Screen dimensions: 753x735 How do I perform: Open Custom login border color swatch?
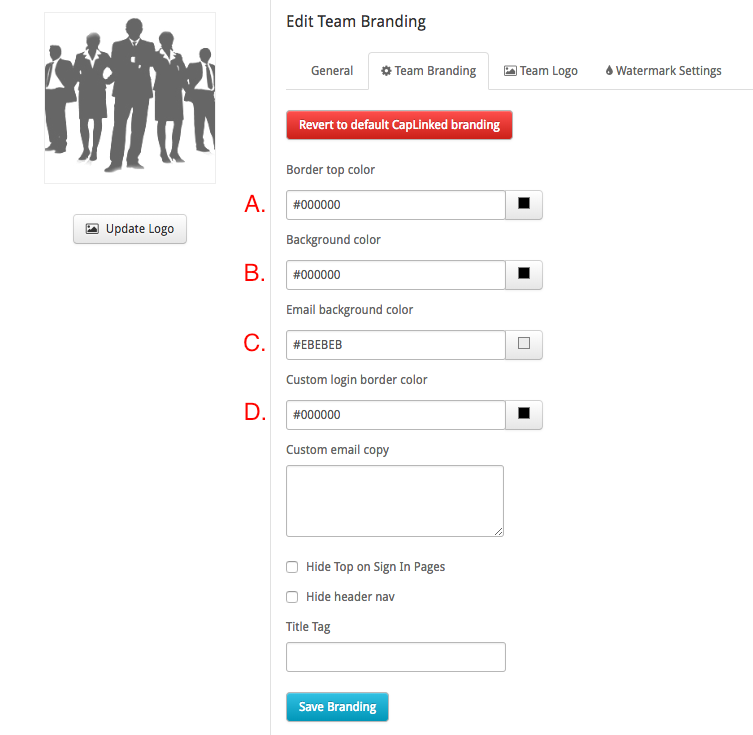coord(524,415)
